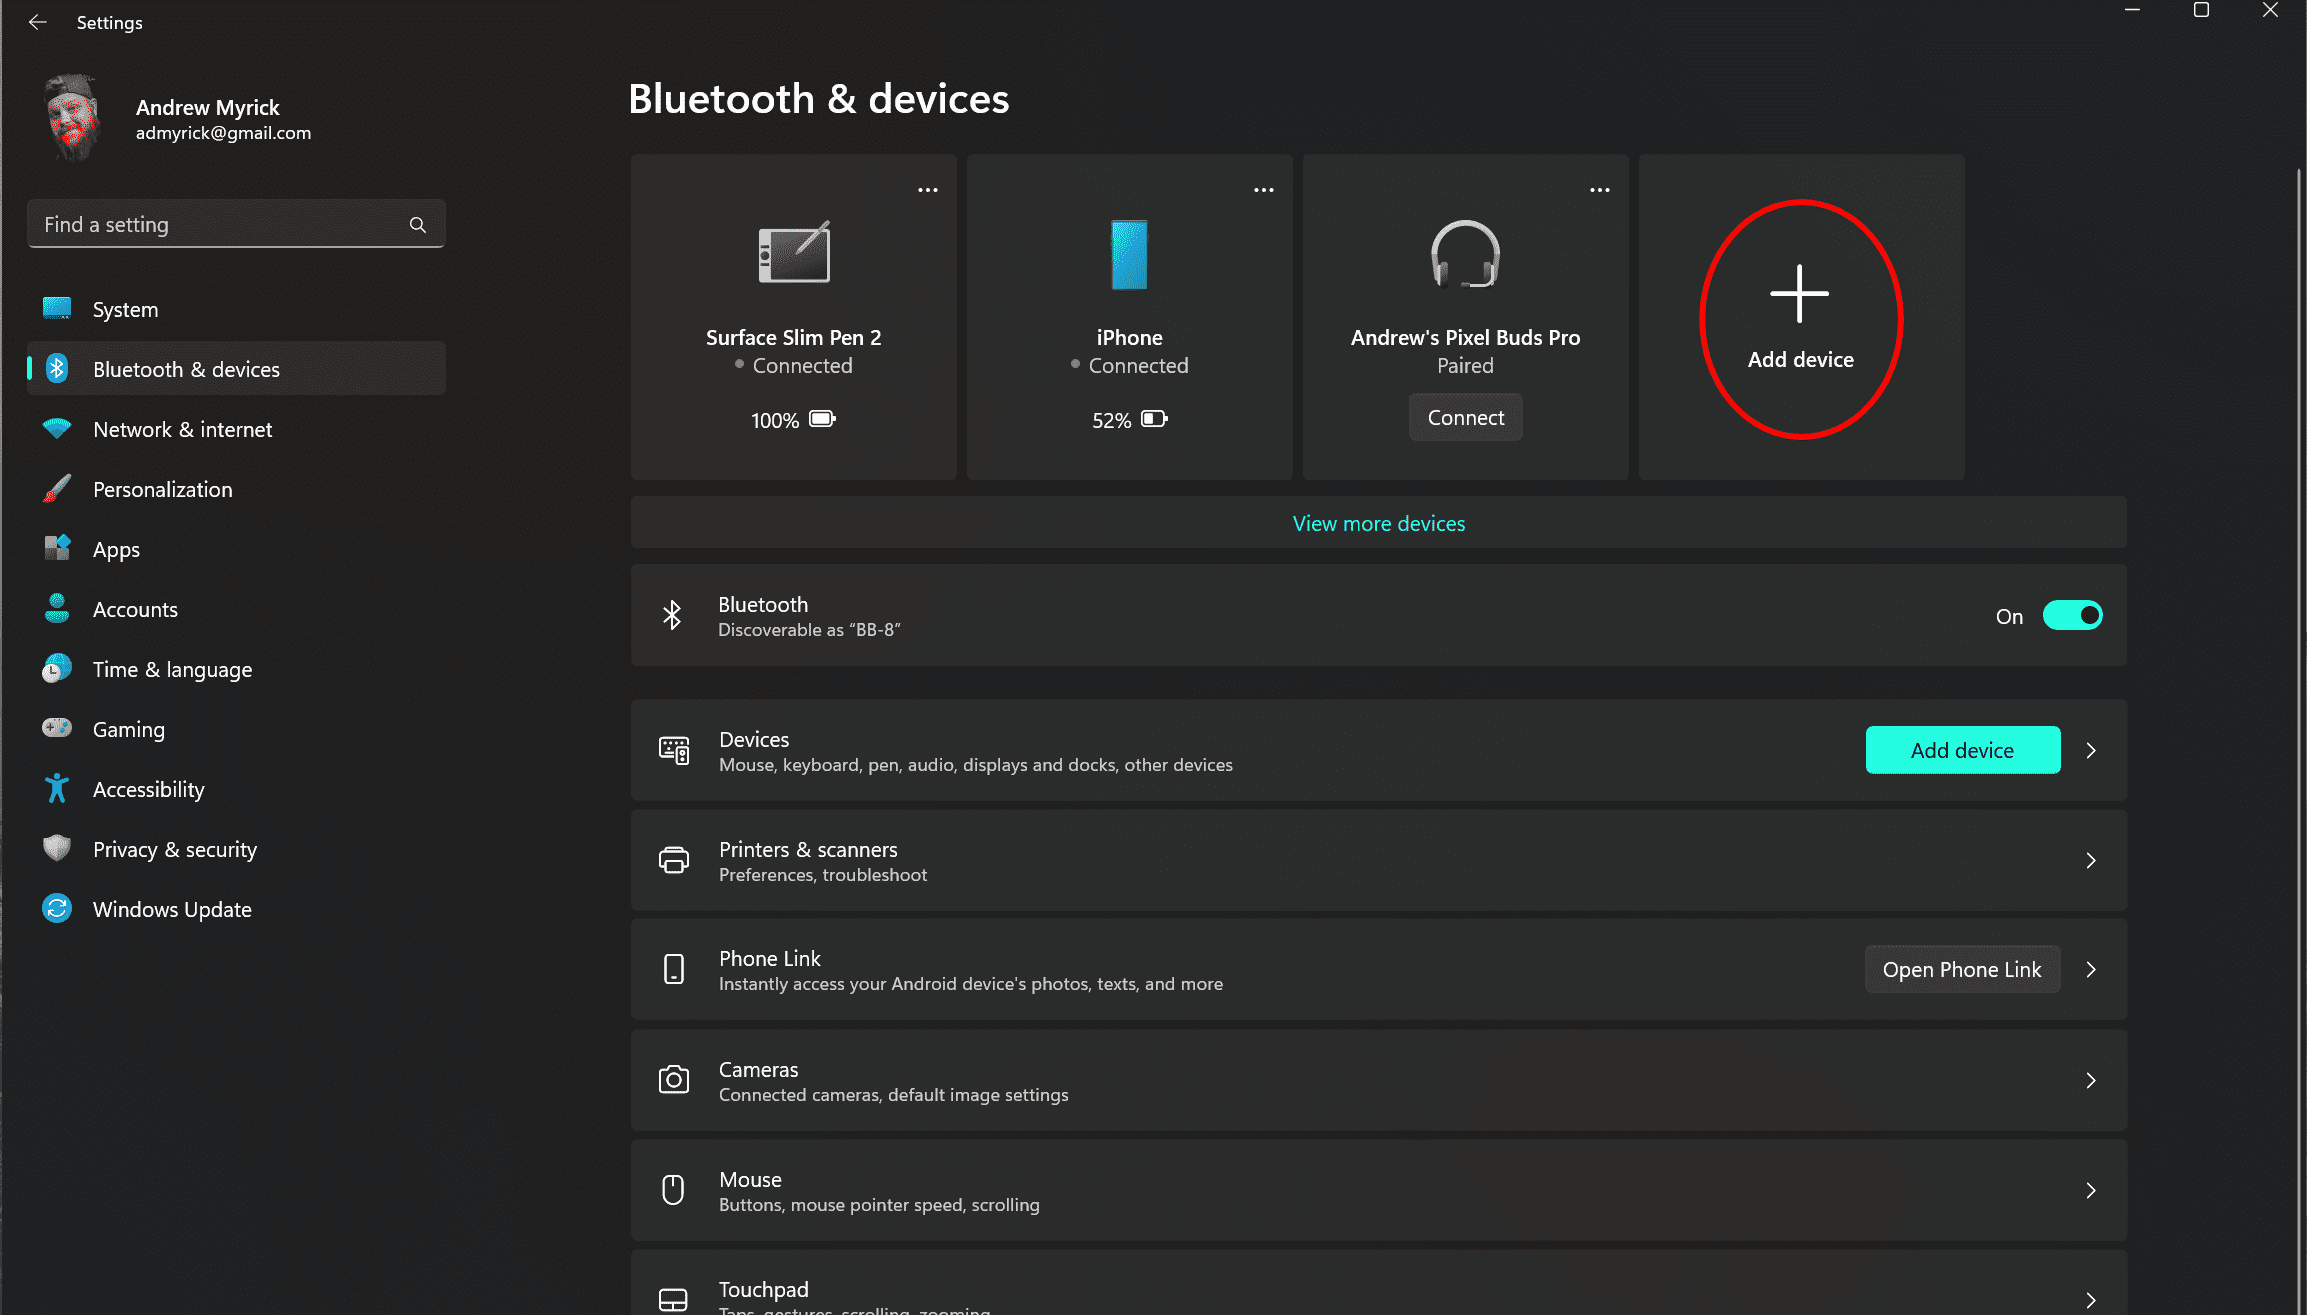The image size is (2307, 1315).
Task: Open more options for Surface Slim Pen 2
Action: click(x=928, y=190)
